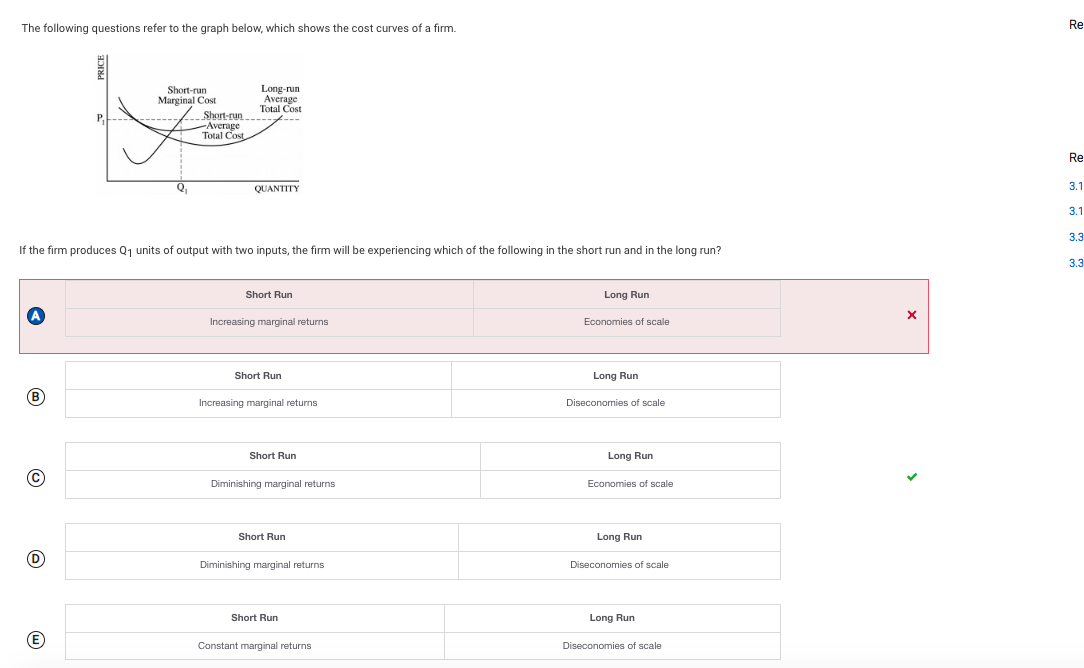Select answer choice E
This screenshot has width=1084, height=668.
[x=36, y=638]
